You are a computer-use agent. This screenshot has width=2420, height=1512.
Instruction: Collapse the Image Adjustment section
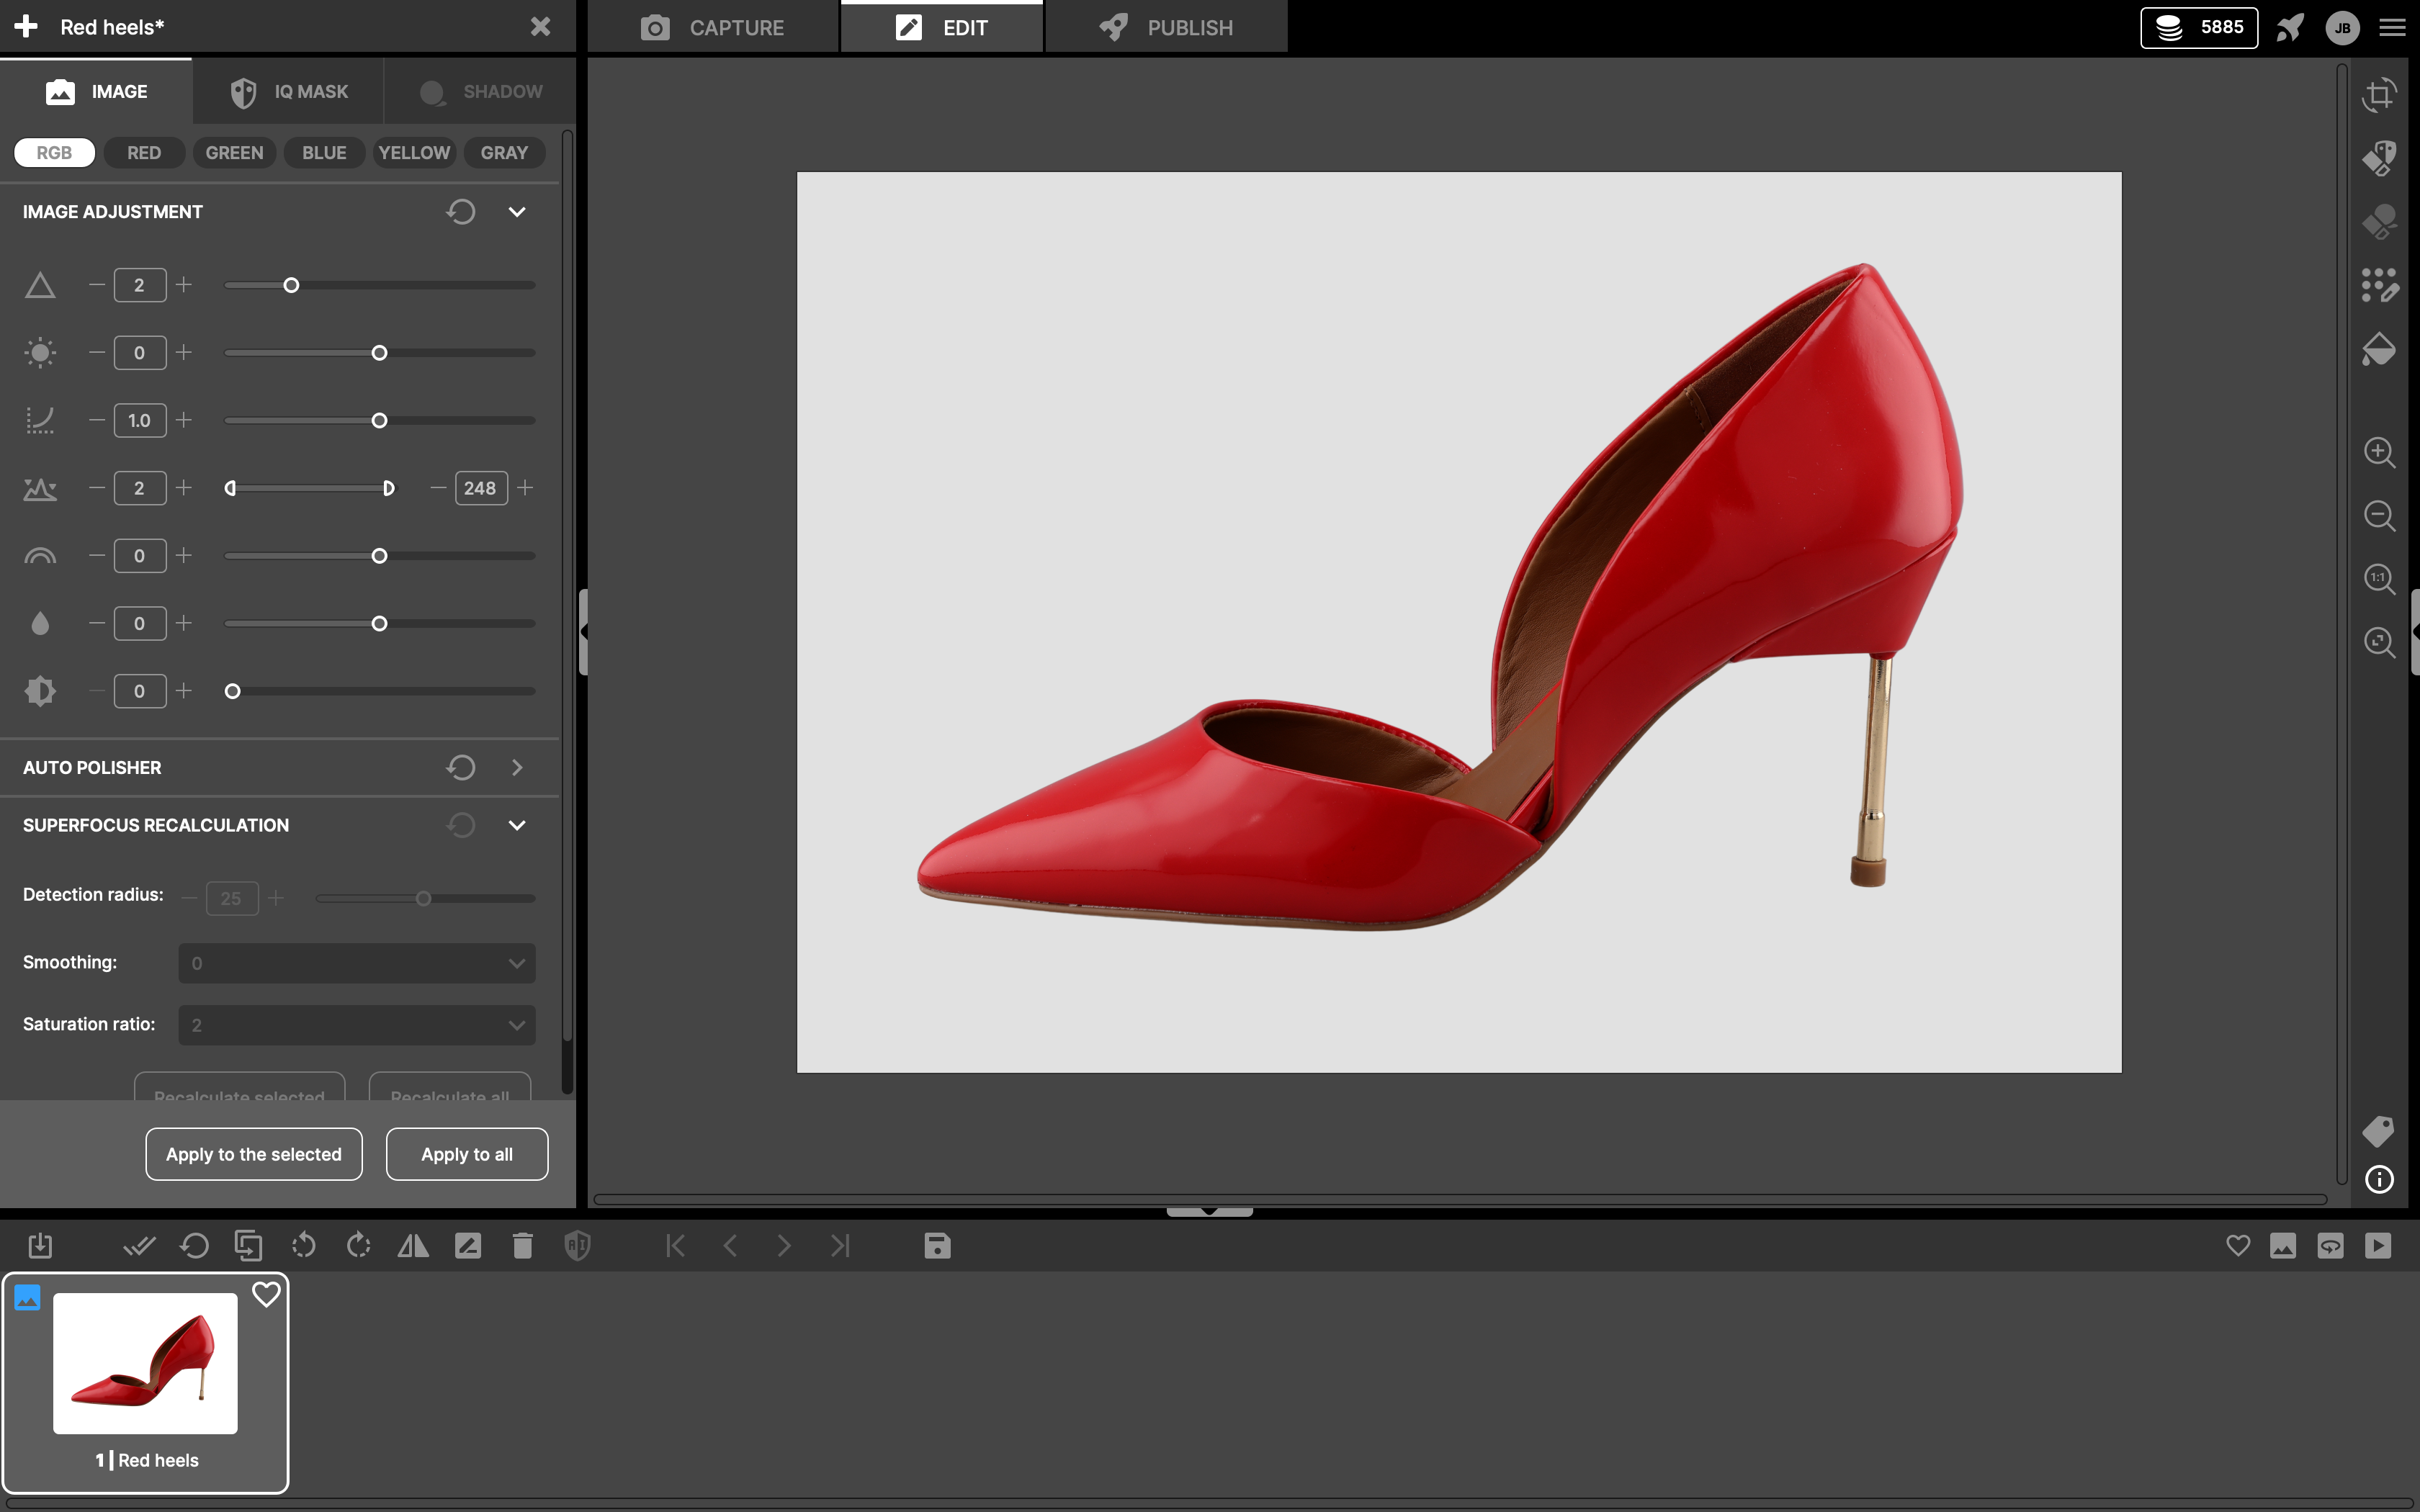[x=517, y=212]
